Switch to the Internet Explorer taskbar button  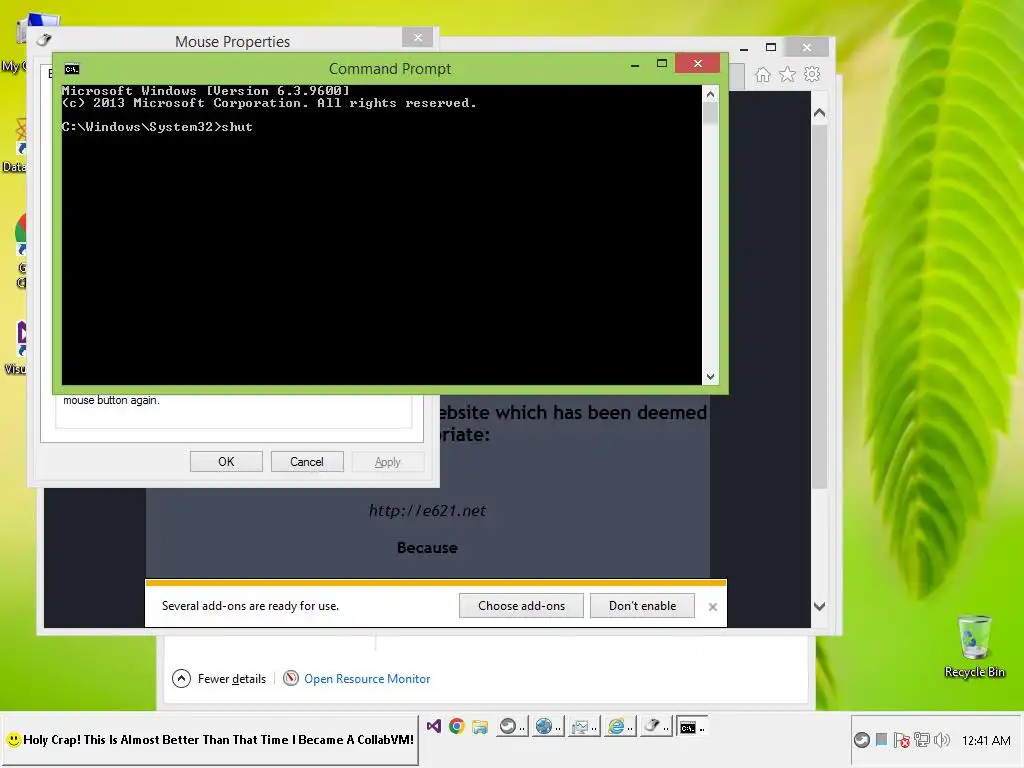(620, 727)
